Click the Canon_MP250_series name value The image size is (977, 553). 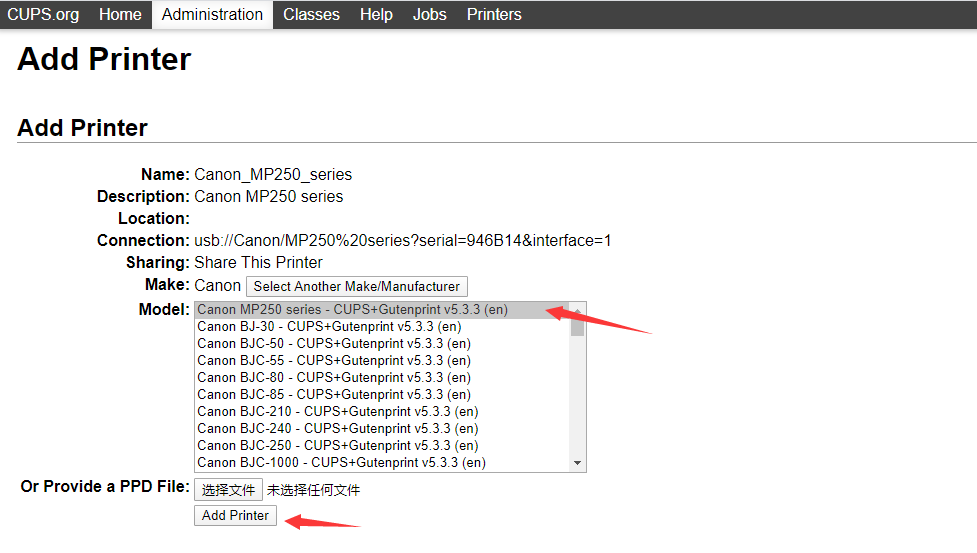tap(273, 174)
